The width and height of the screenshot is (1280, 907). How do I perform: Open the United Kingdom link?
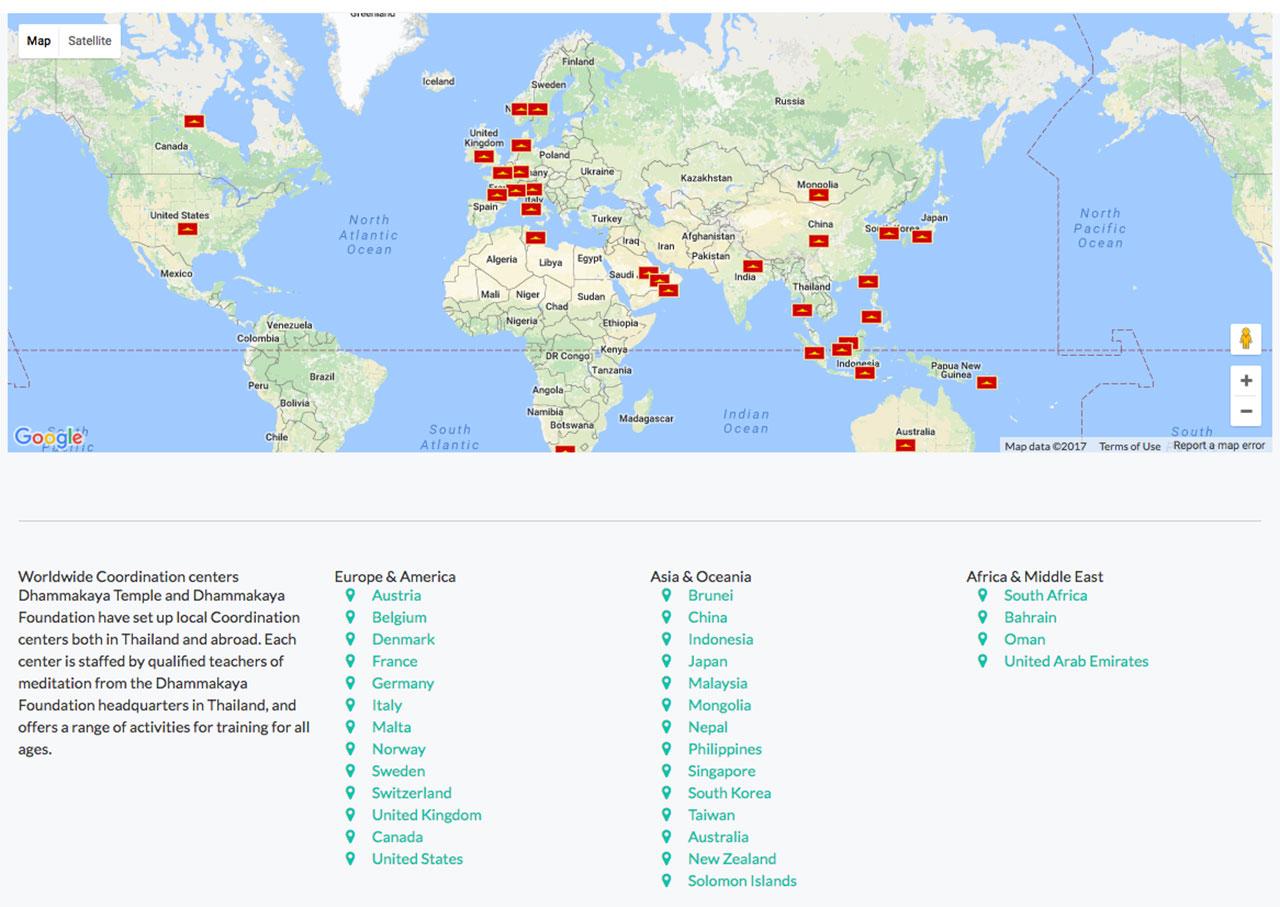427,815
